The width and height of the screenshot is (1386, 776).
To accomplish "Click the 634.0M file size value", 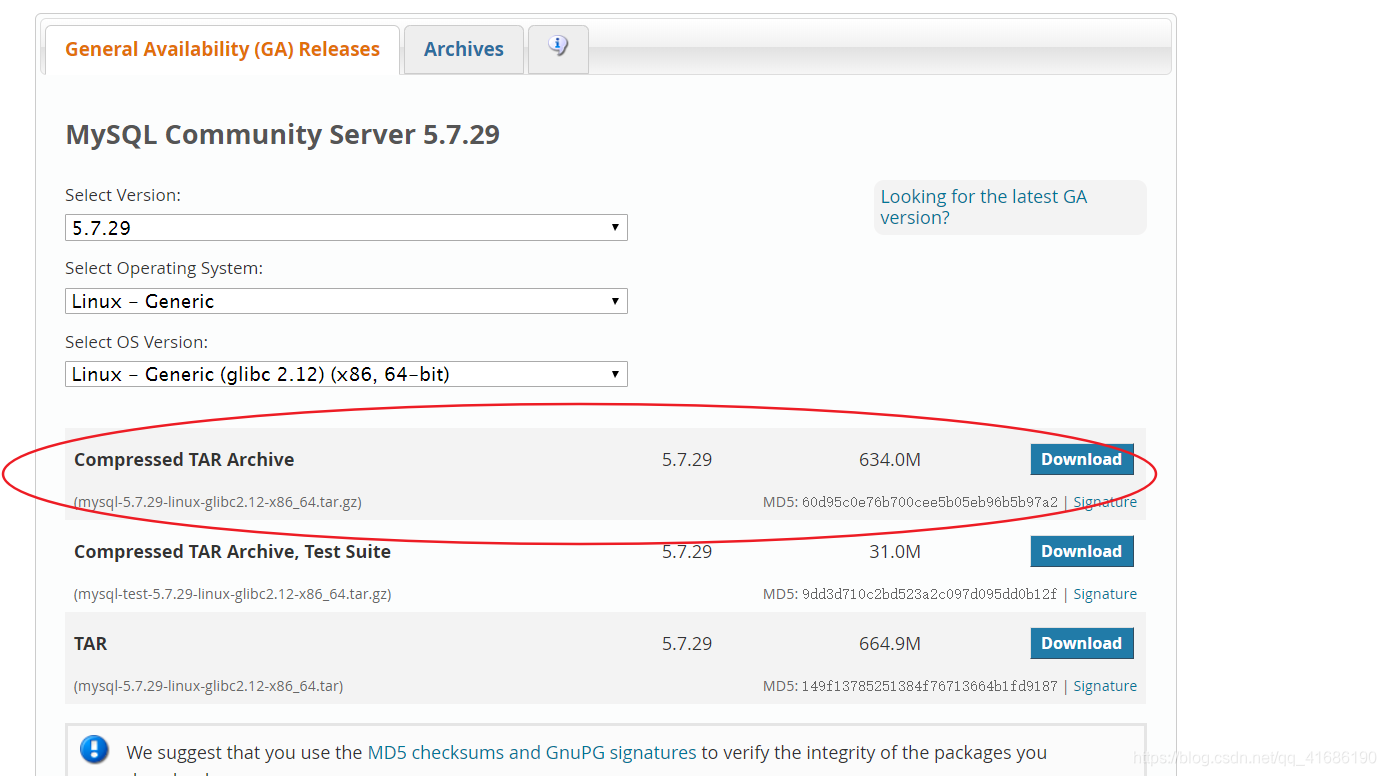I will coord(890,460).
